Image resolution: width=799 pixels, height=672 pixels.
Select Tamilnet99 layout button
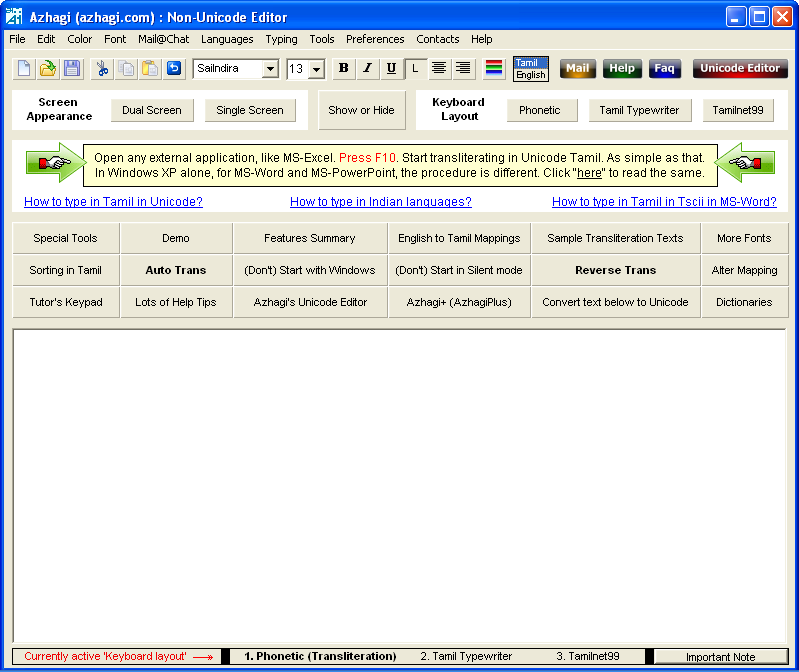738,110
